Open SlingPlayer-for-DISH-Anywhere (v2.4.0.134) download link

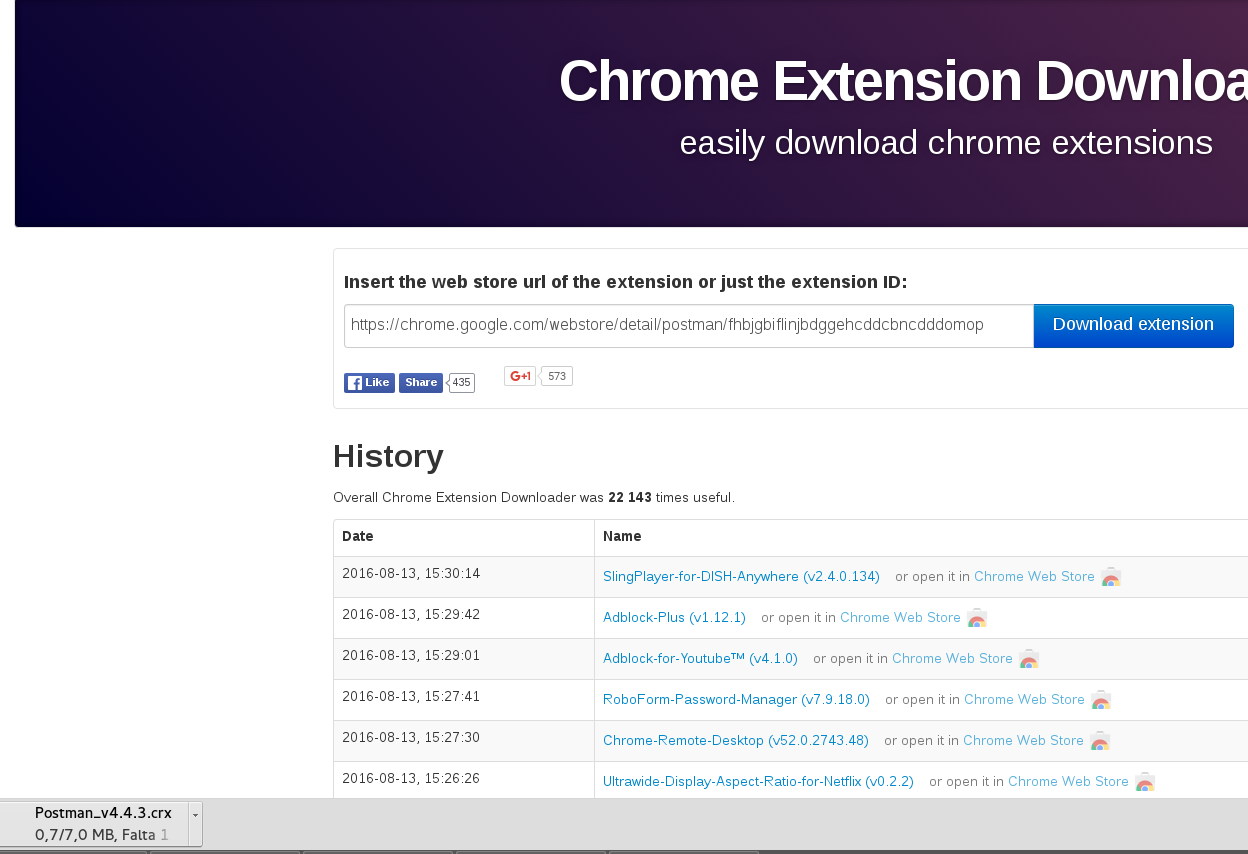pyautogui.click(x=741, y=577)
